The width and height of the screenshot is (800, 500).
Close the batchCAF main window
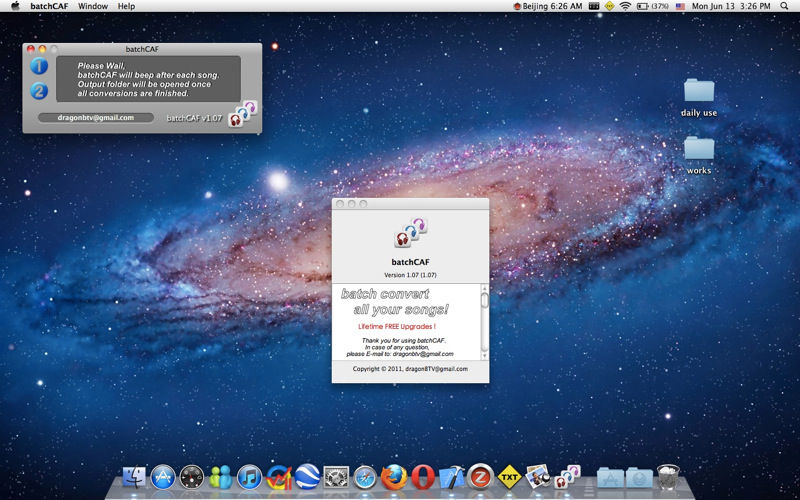(x=31, y=49)
